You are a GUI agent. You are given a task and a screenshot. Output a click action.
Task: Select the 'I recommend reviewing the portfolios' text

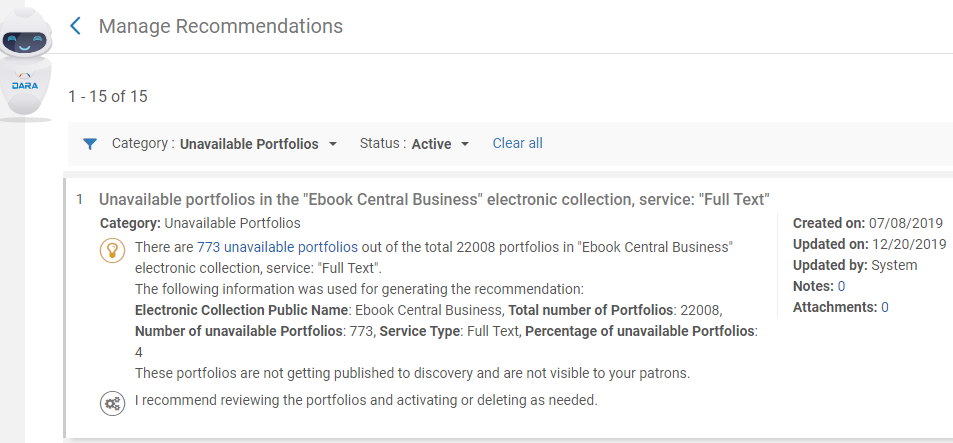[x=366, y=400]
